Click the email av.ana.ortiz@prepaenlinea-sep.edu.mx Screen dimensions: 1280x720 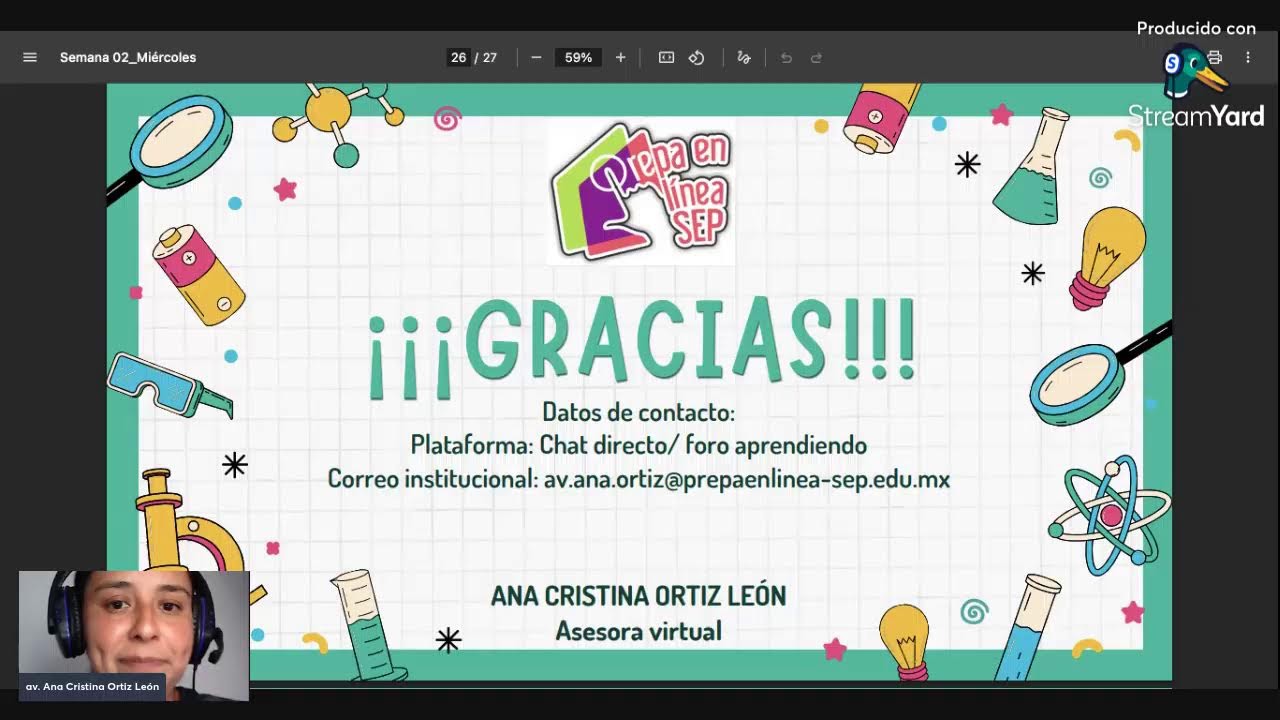tap(746, 479)
